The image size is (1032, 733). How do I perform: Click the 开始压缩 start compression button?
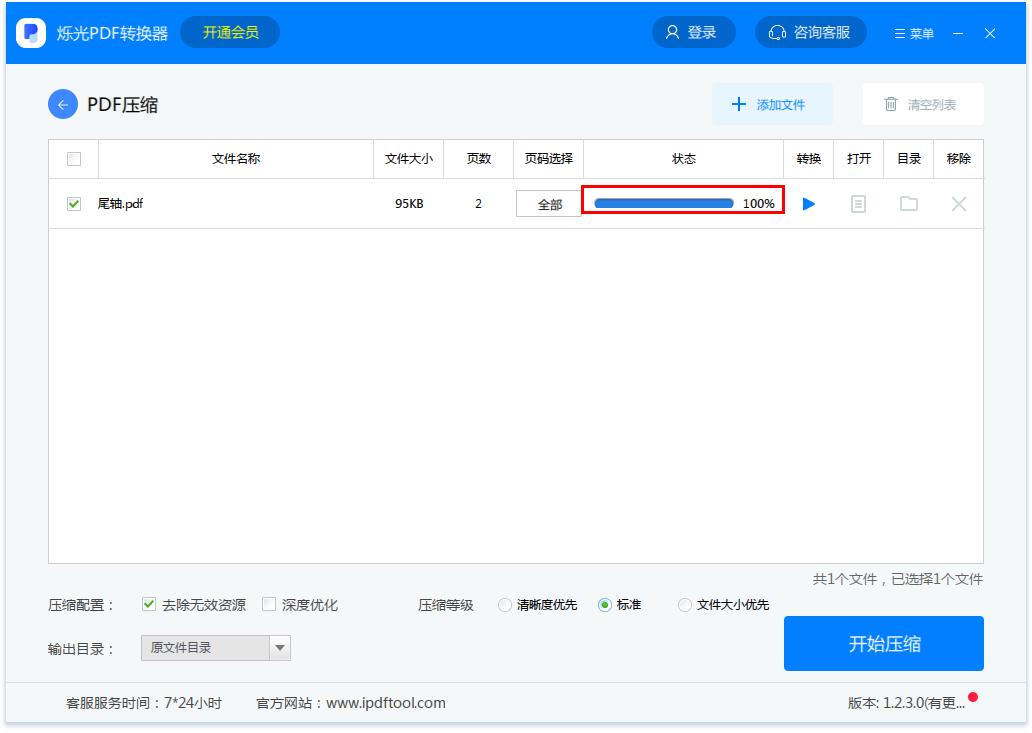(x=882, y=644)
